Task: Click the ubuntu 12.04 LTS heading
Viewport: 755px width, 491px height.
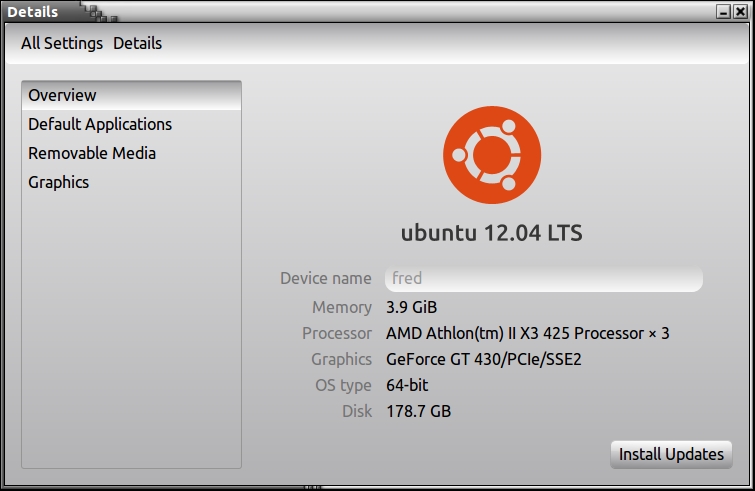Action: click(491, 234)
